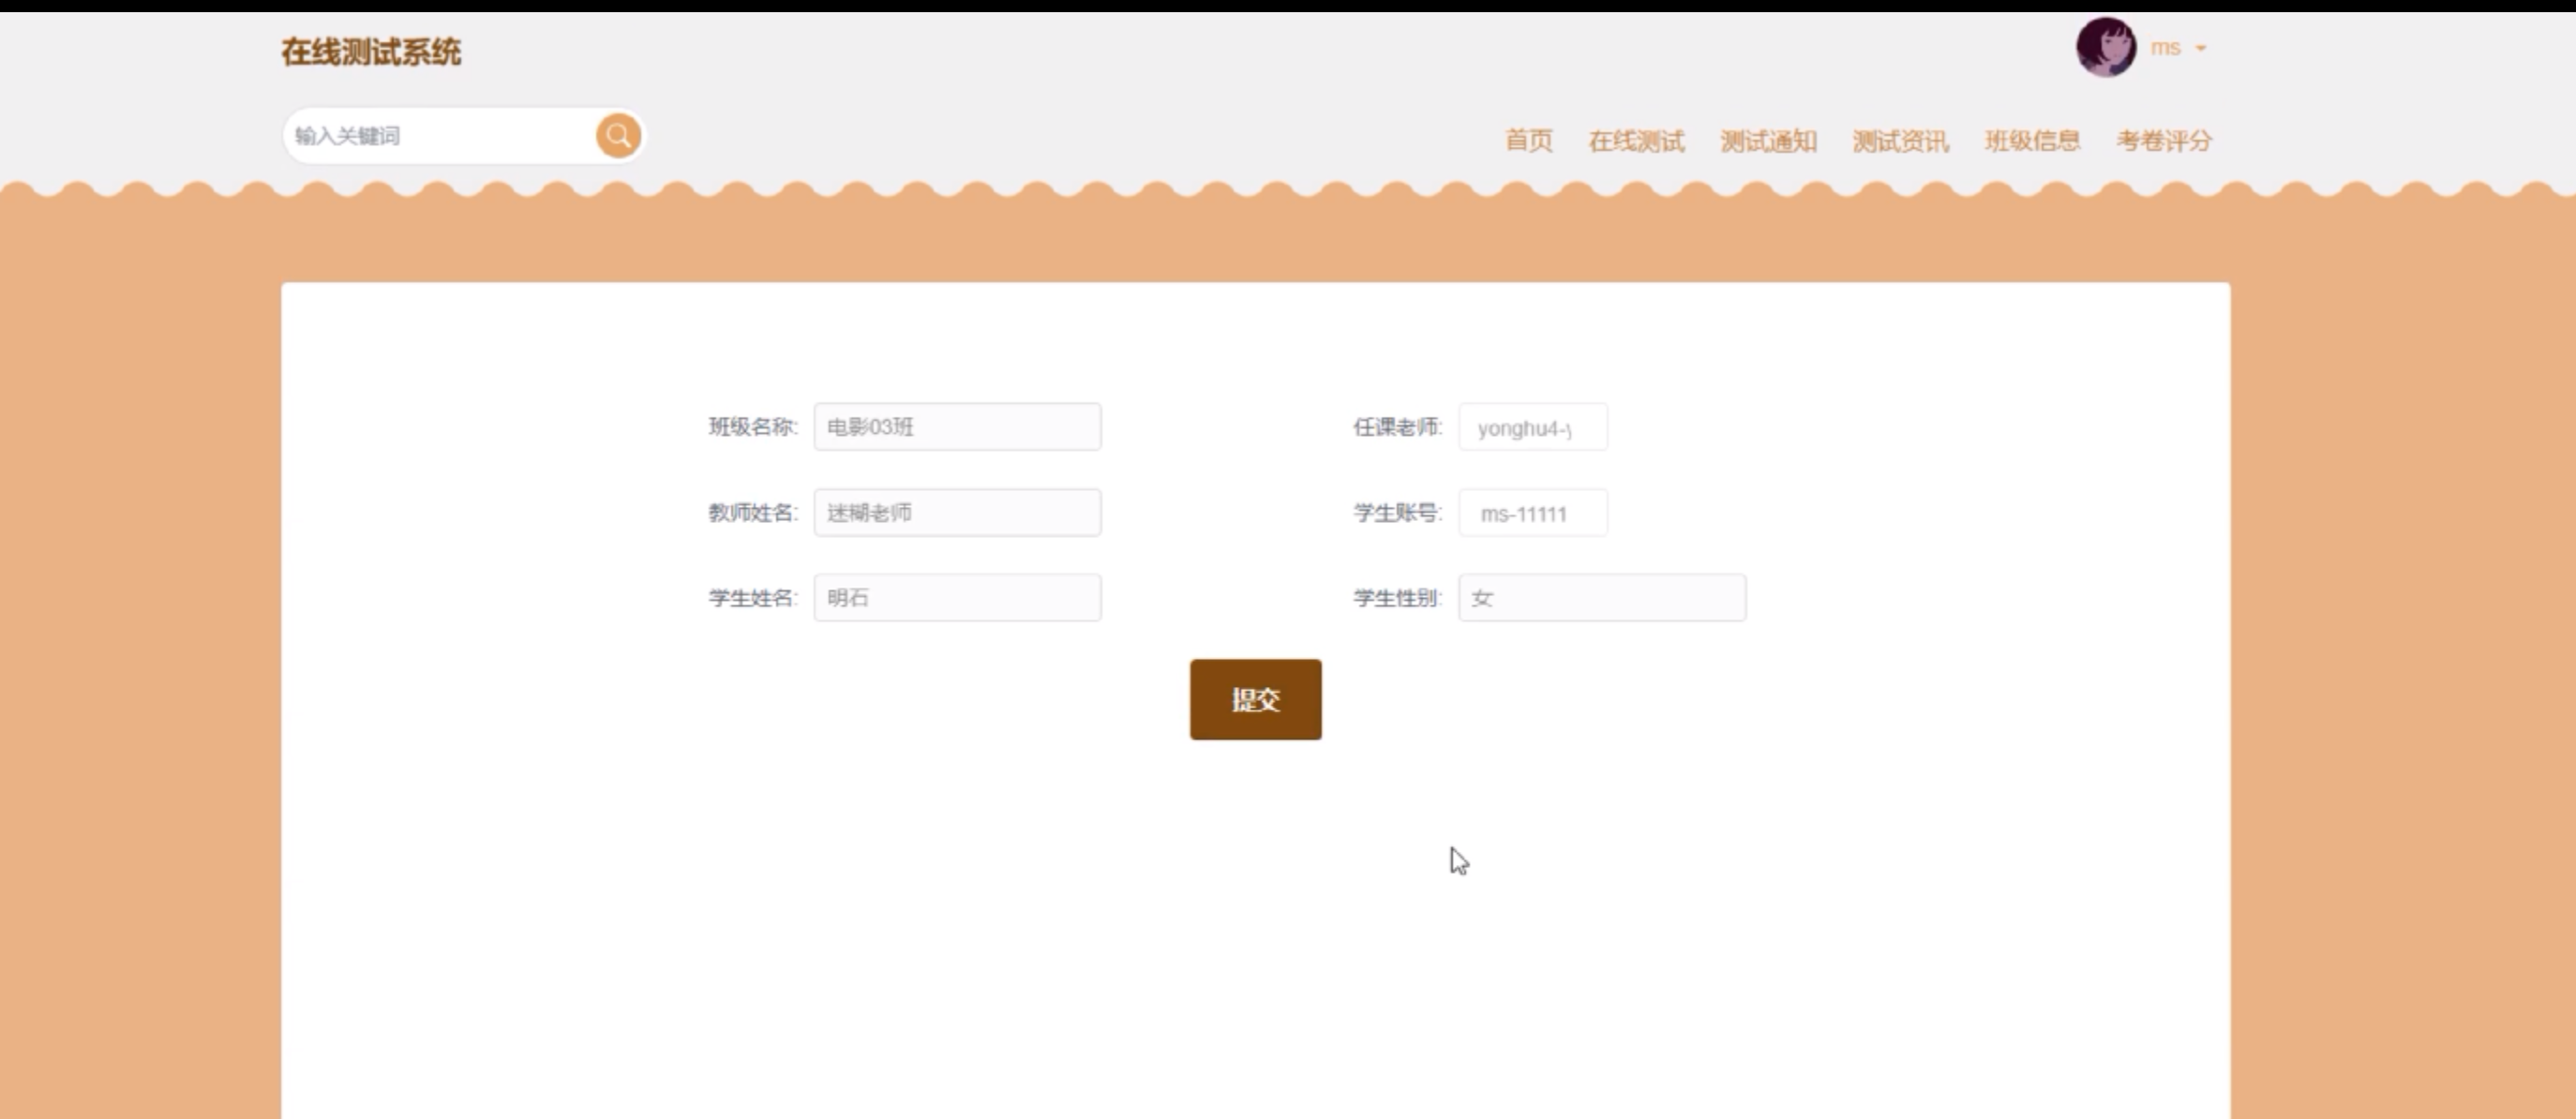Viewport: 2576px width, 1119px height.
Task: Click the 学生账号 field with ms-11111
Action: click(x=1532, y=514)
